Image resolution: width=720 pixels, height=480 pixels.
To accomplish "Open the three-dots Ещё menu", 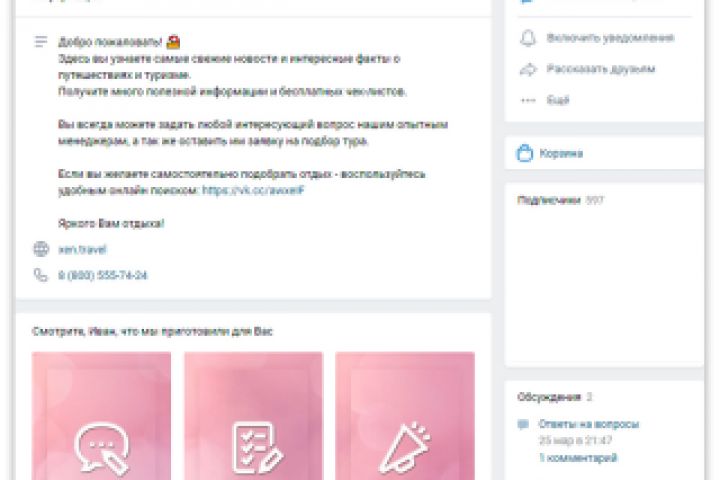I will point(528,100).
